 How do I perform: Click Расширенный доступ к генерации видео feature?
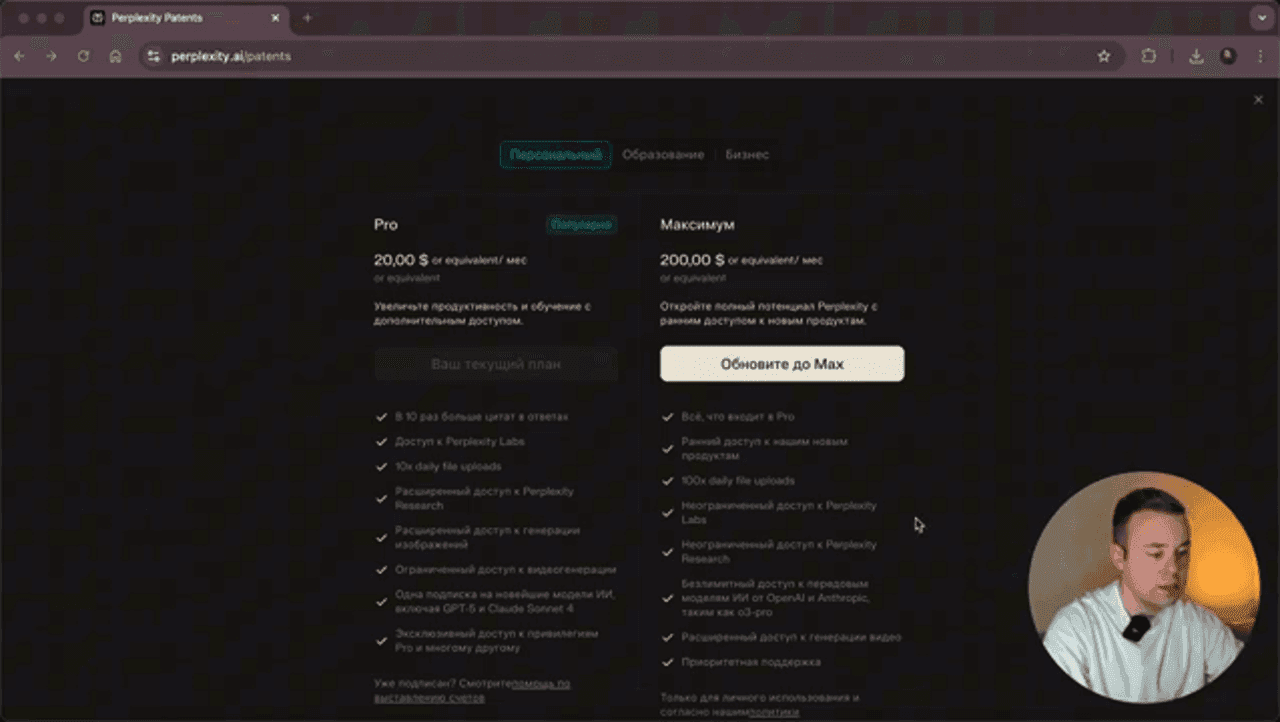[791, 637]
